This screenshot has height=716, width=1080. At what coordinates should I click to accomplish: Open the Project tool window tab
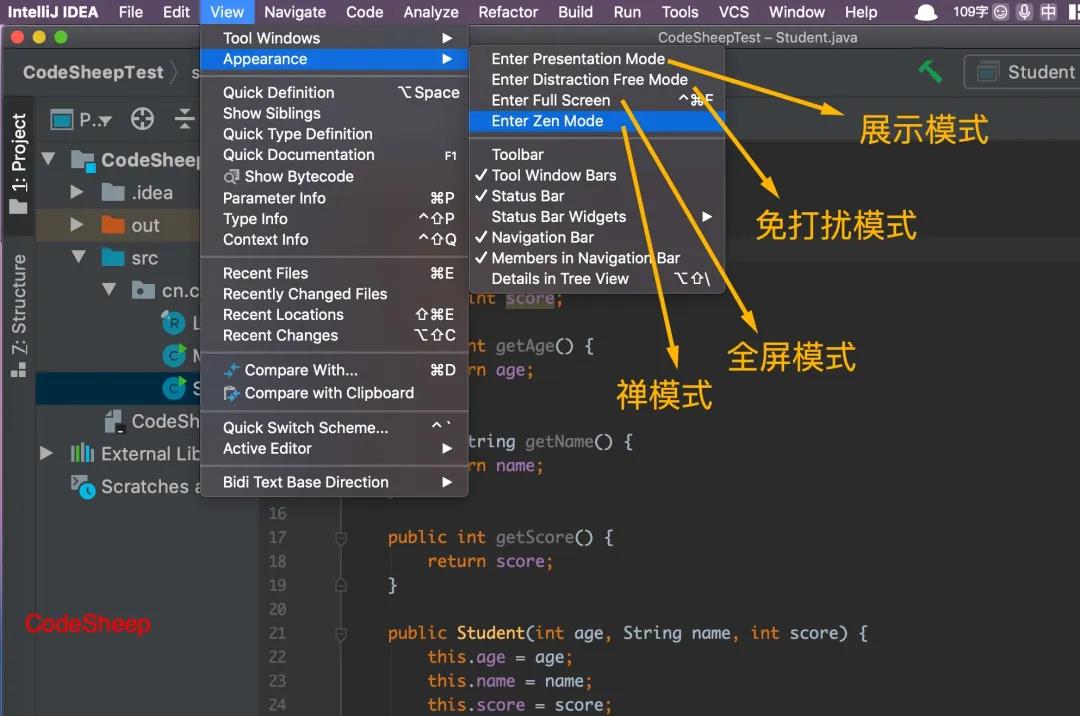point(19,164)
